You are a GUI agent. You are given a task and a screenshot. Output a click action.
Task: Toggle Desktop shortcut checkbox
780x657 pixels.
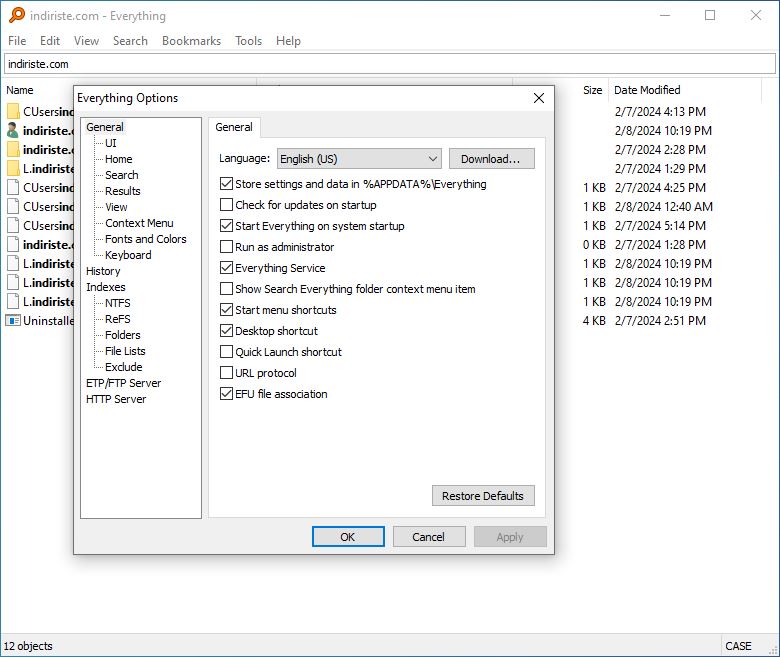click(x=226, y=331)
